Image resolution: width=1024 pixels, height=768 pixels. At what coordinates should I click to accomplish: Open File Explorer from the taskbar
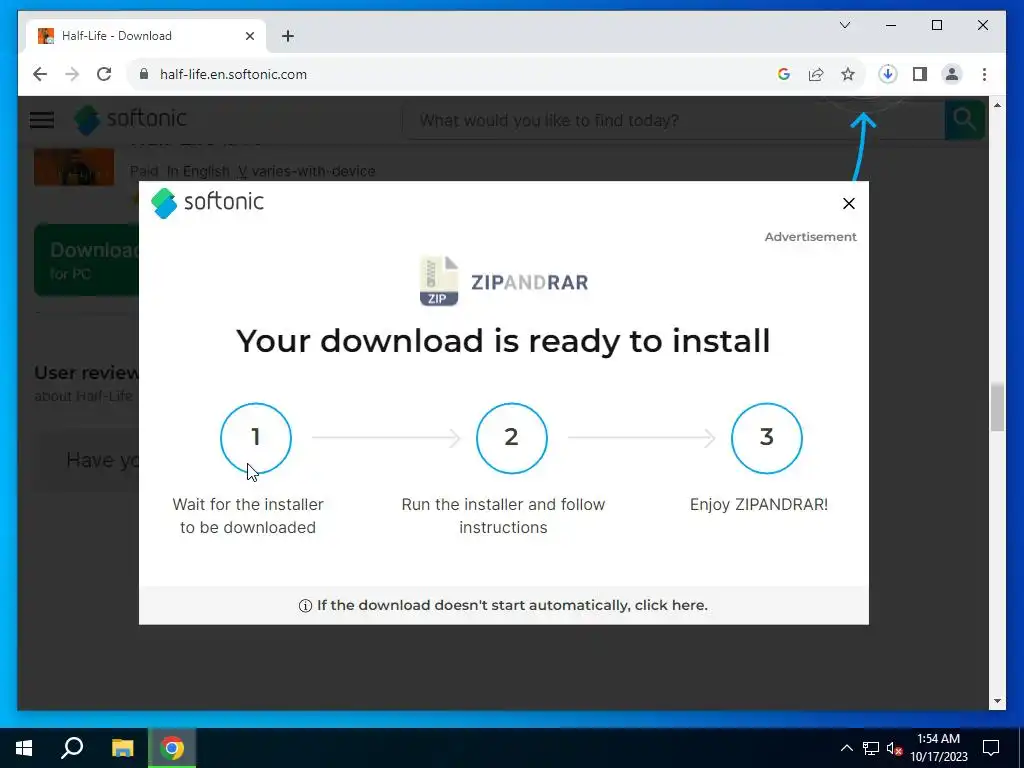(x=122, y=748)
